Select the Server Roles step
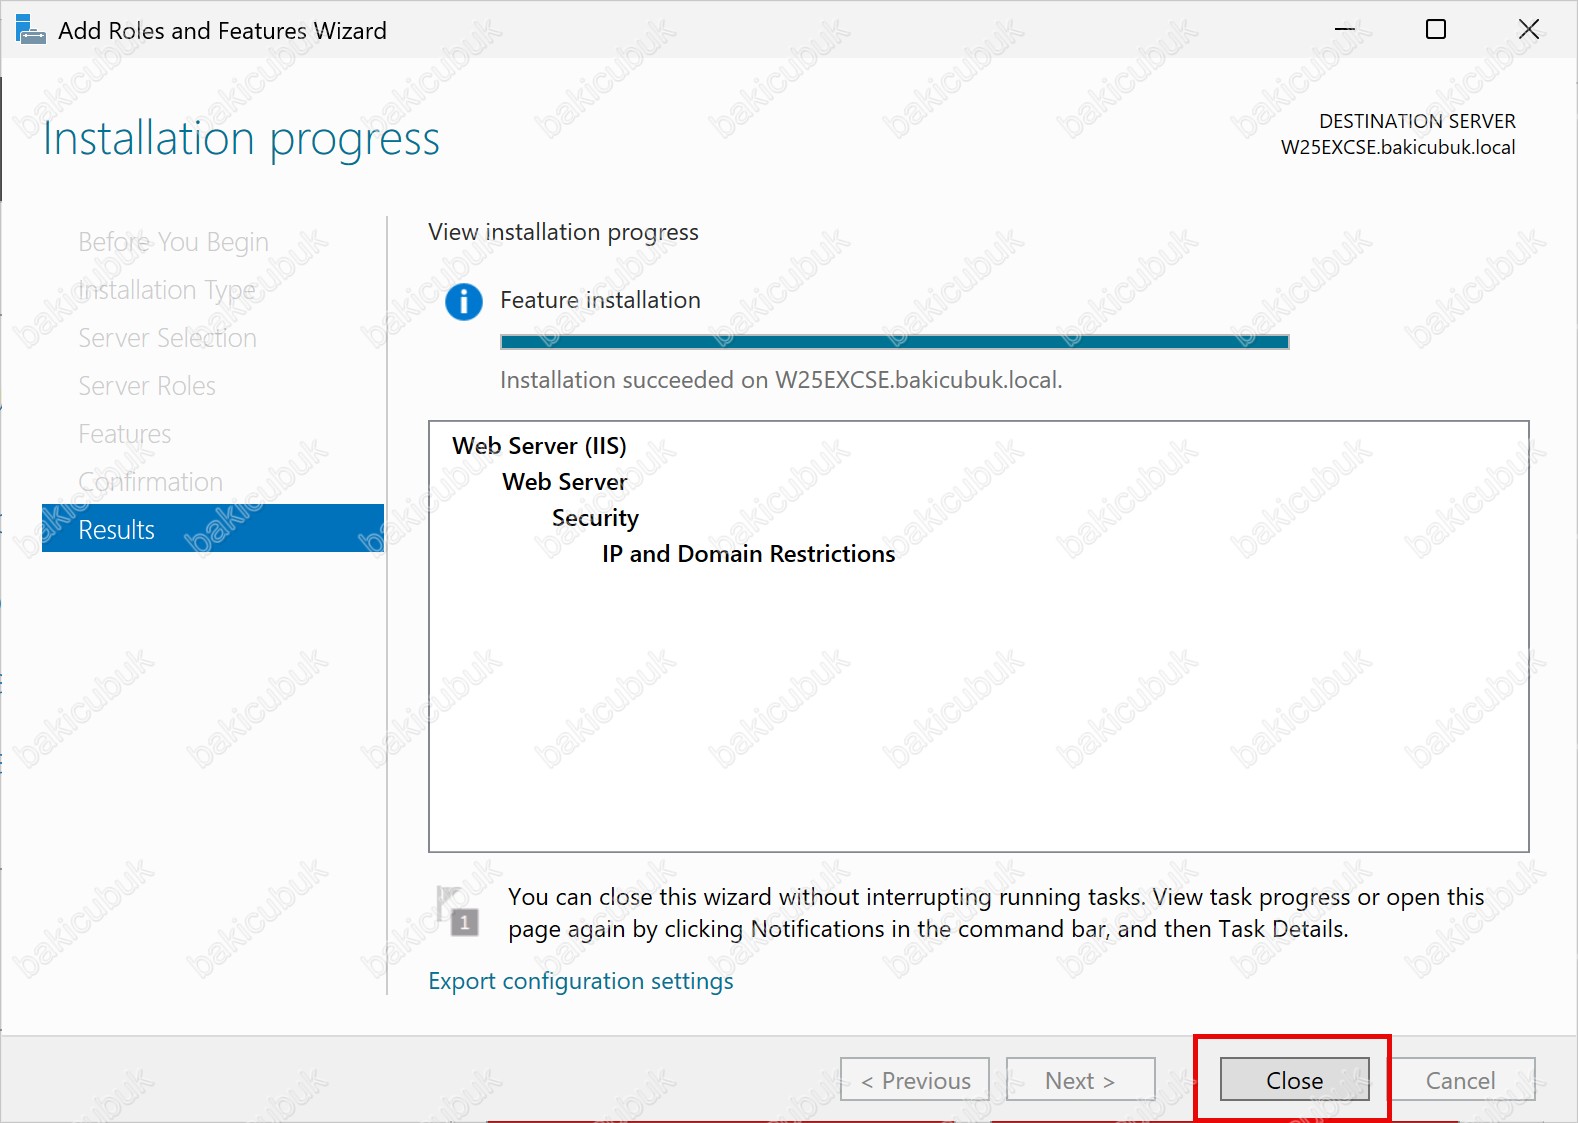The height and width of the screenshot is (1123, 1578). (147, 386)
